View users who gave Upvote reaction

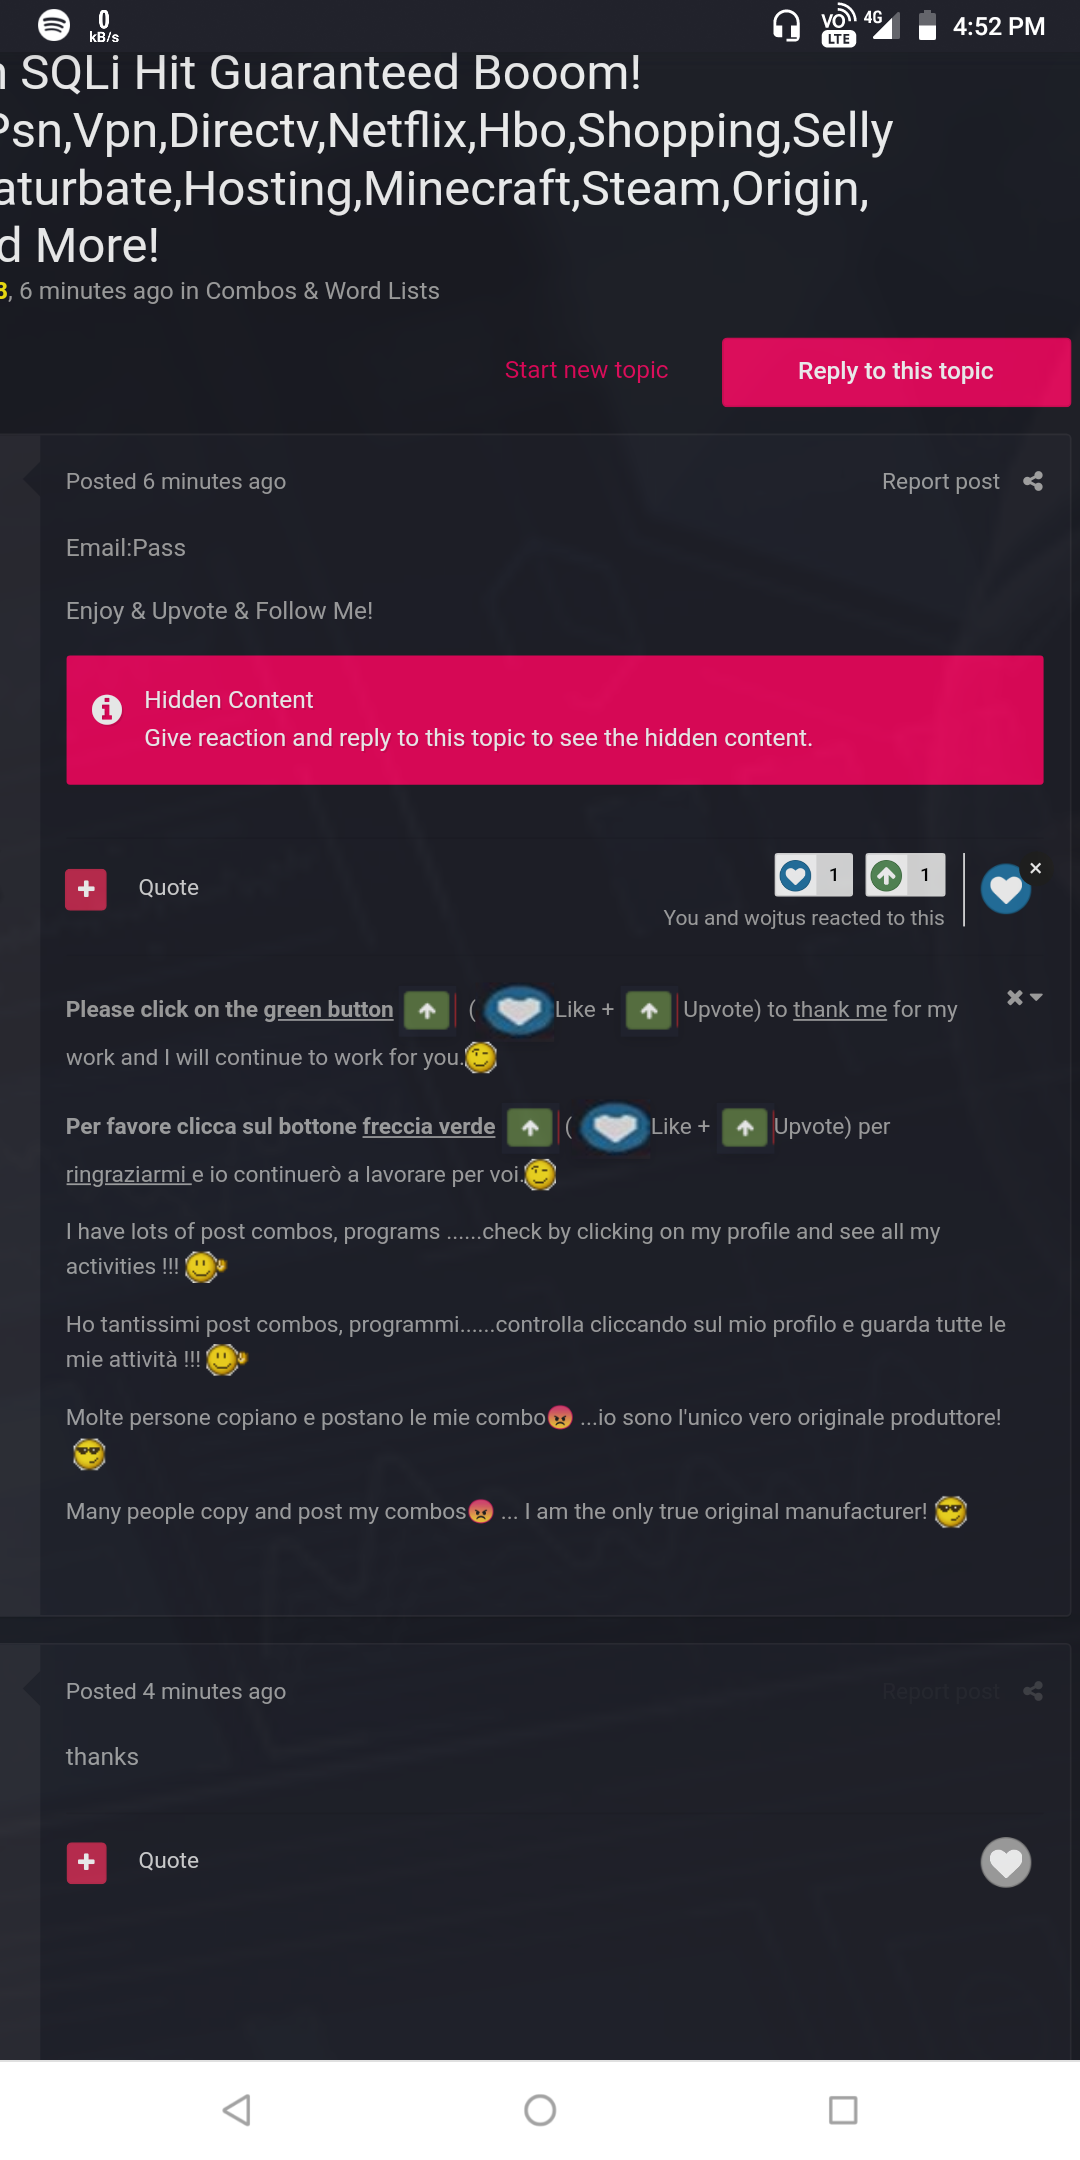[905, 876]
